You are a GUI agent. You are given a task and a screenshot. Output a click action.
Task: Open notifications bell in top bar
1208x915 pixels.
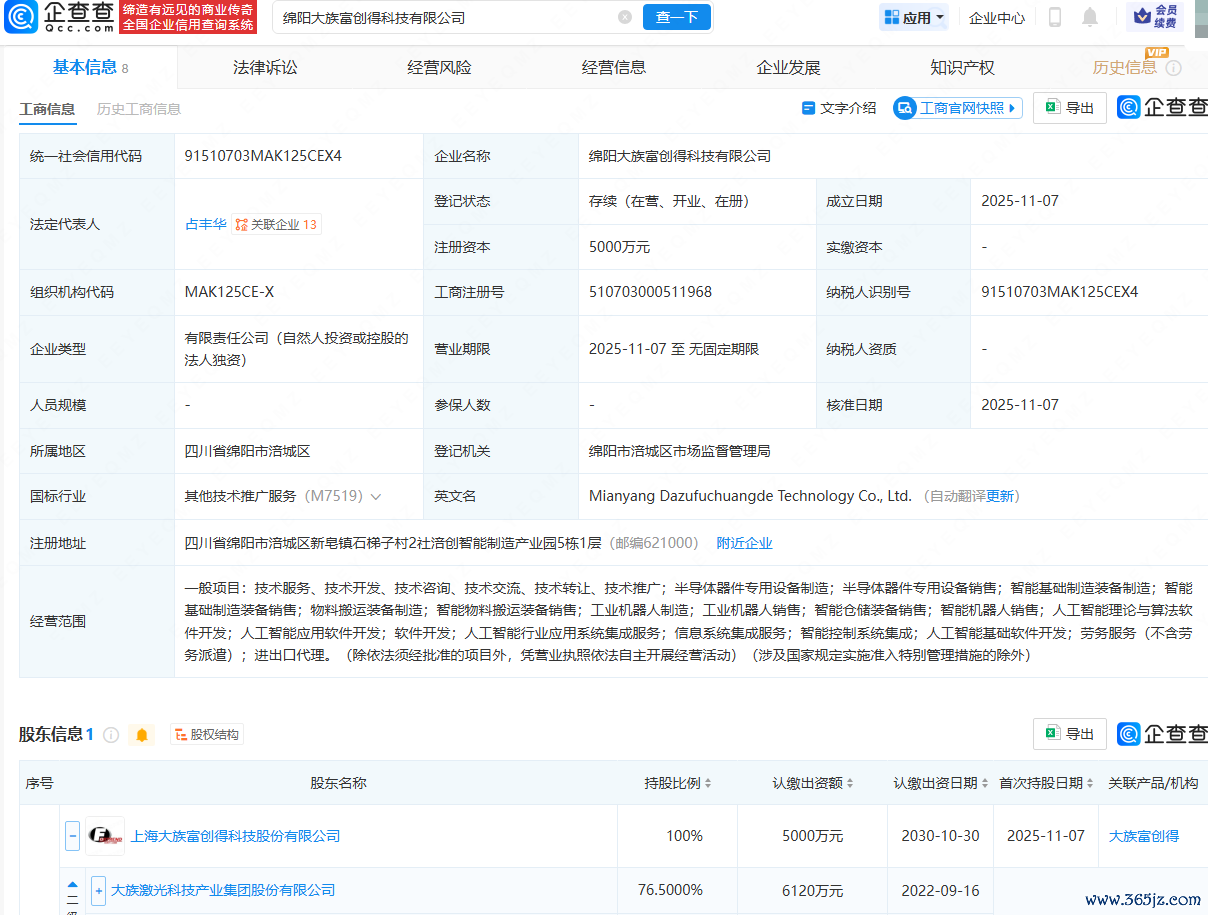coord(1090,17)
